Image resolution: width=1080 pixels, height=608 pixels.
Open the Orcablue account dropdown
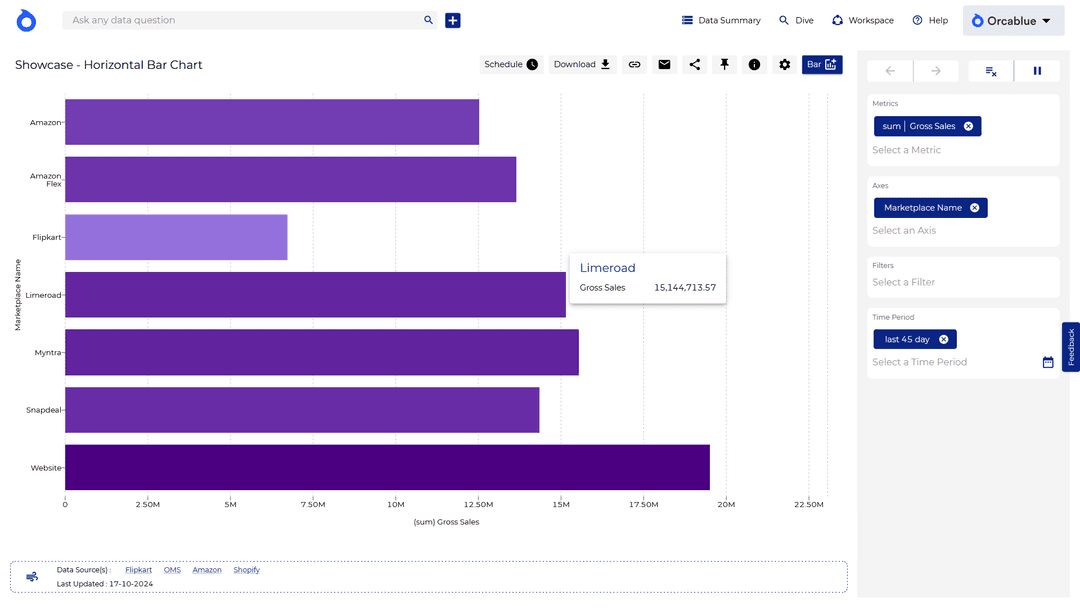pos(1012,21)
